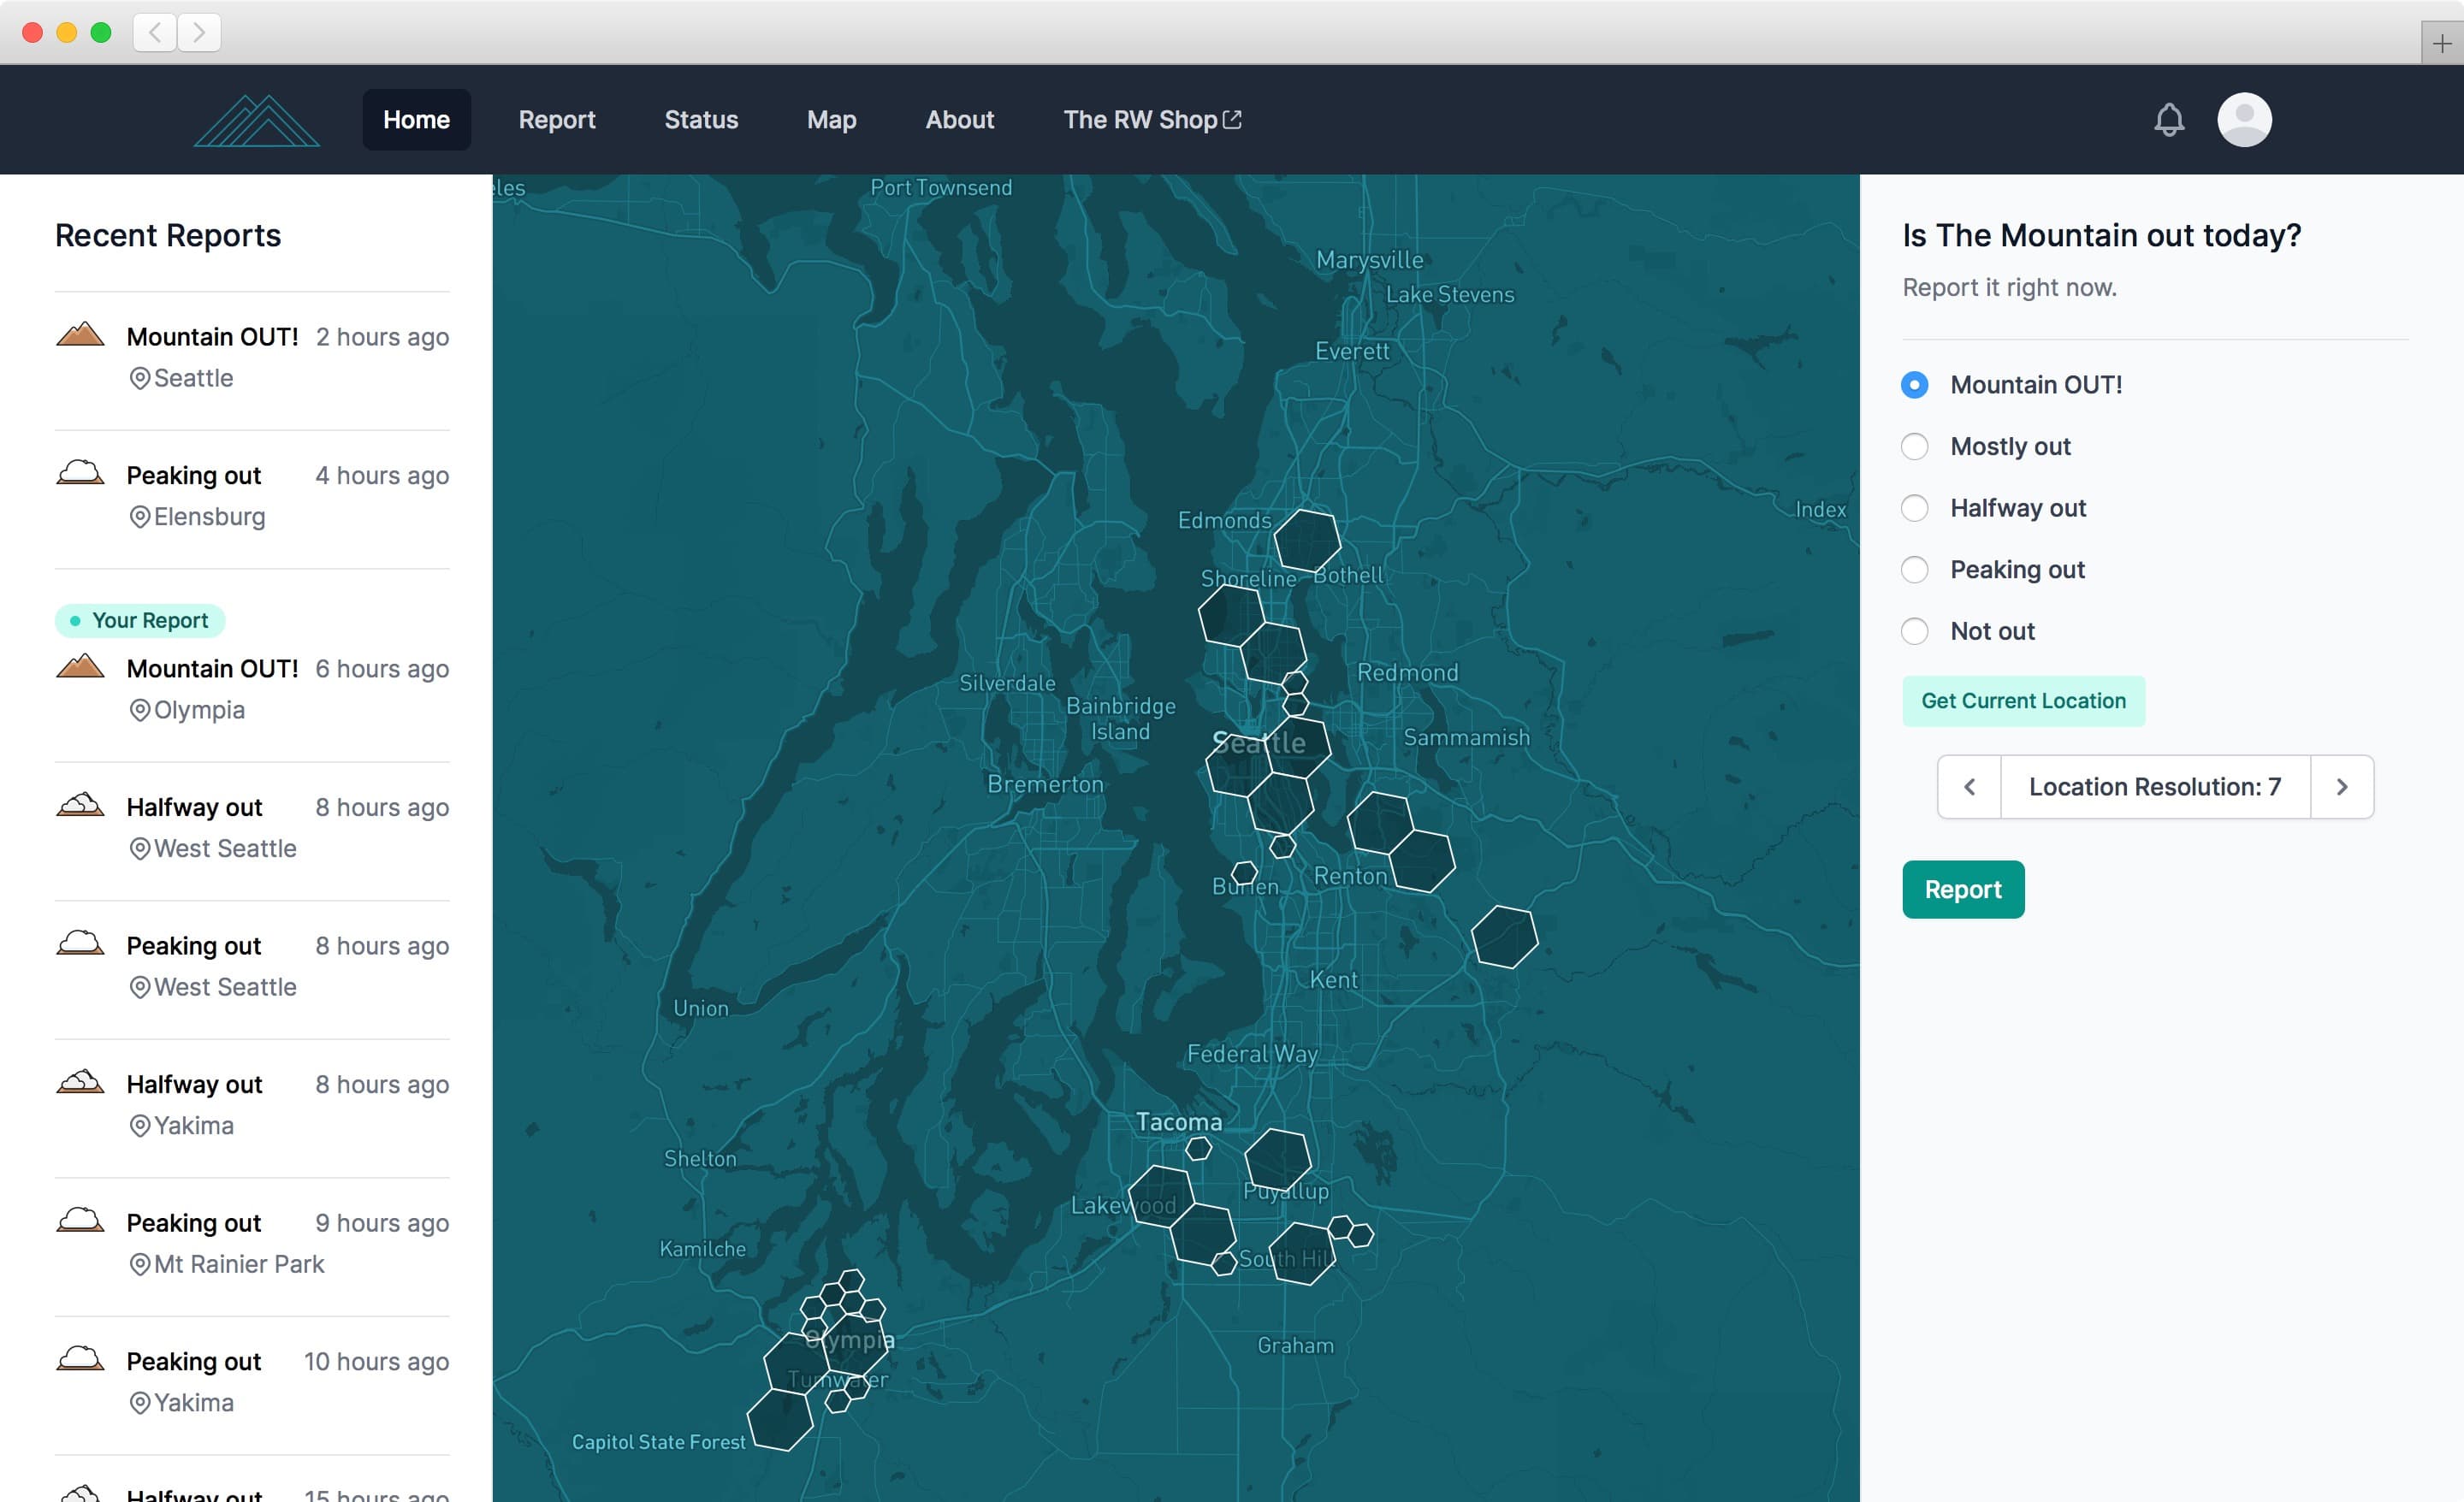Go back with the browser back arrow

pos(155,32)
